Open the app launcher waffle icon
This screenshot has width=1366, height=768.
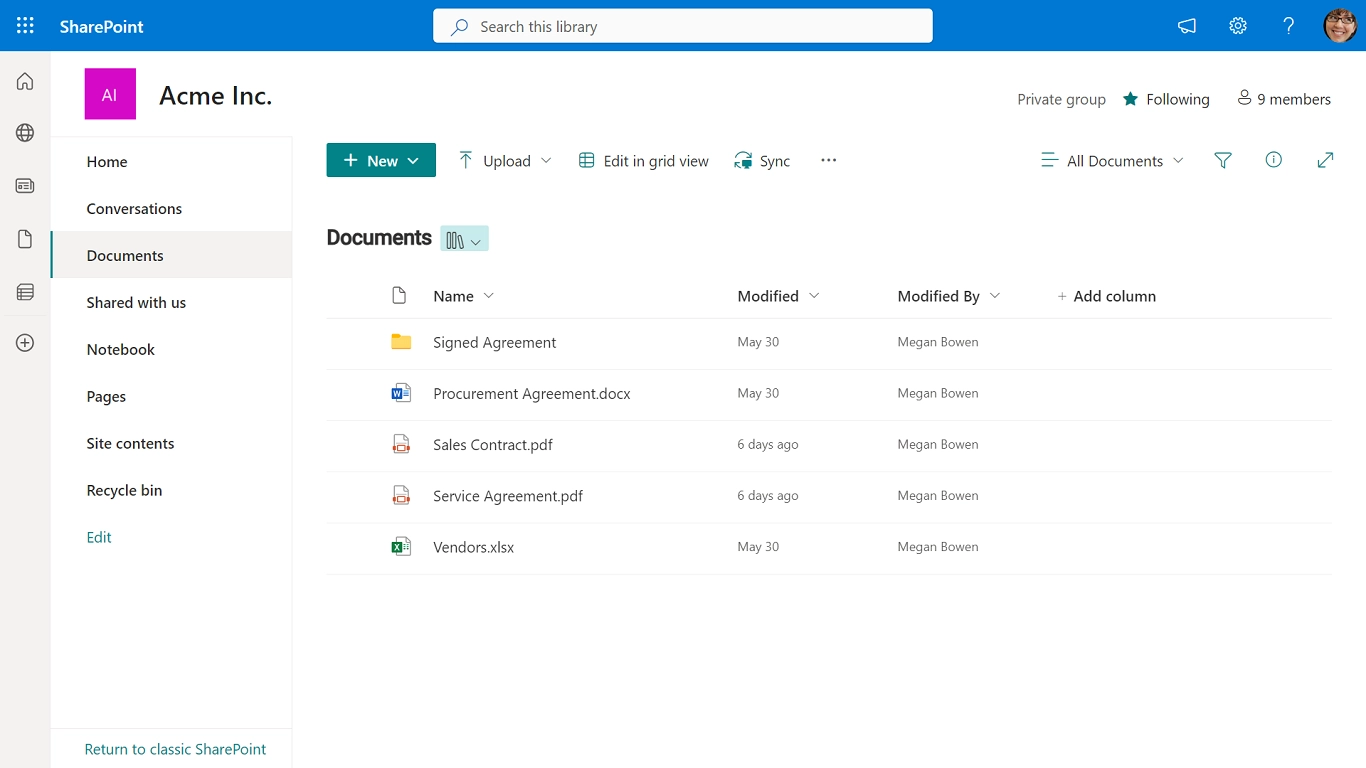[25, 26]
